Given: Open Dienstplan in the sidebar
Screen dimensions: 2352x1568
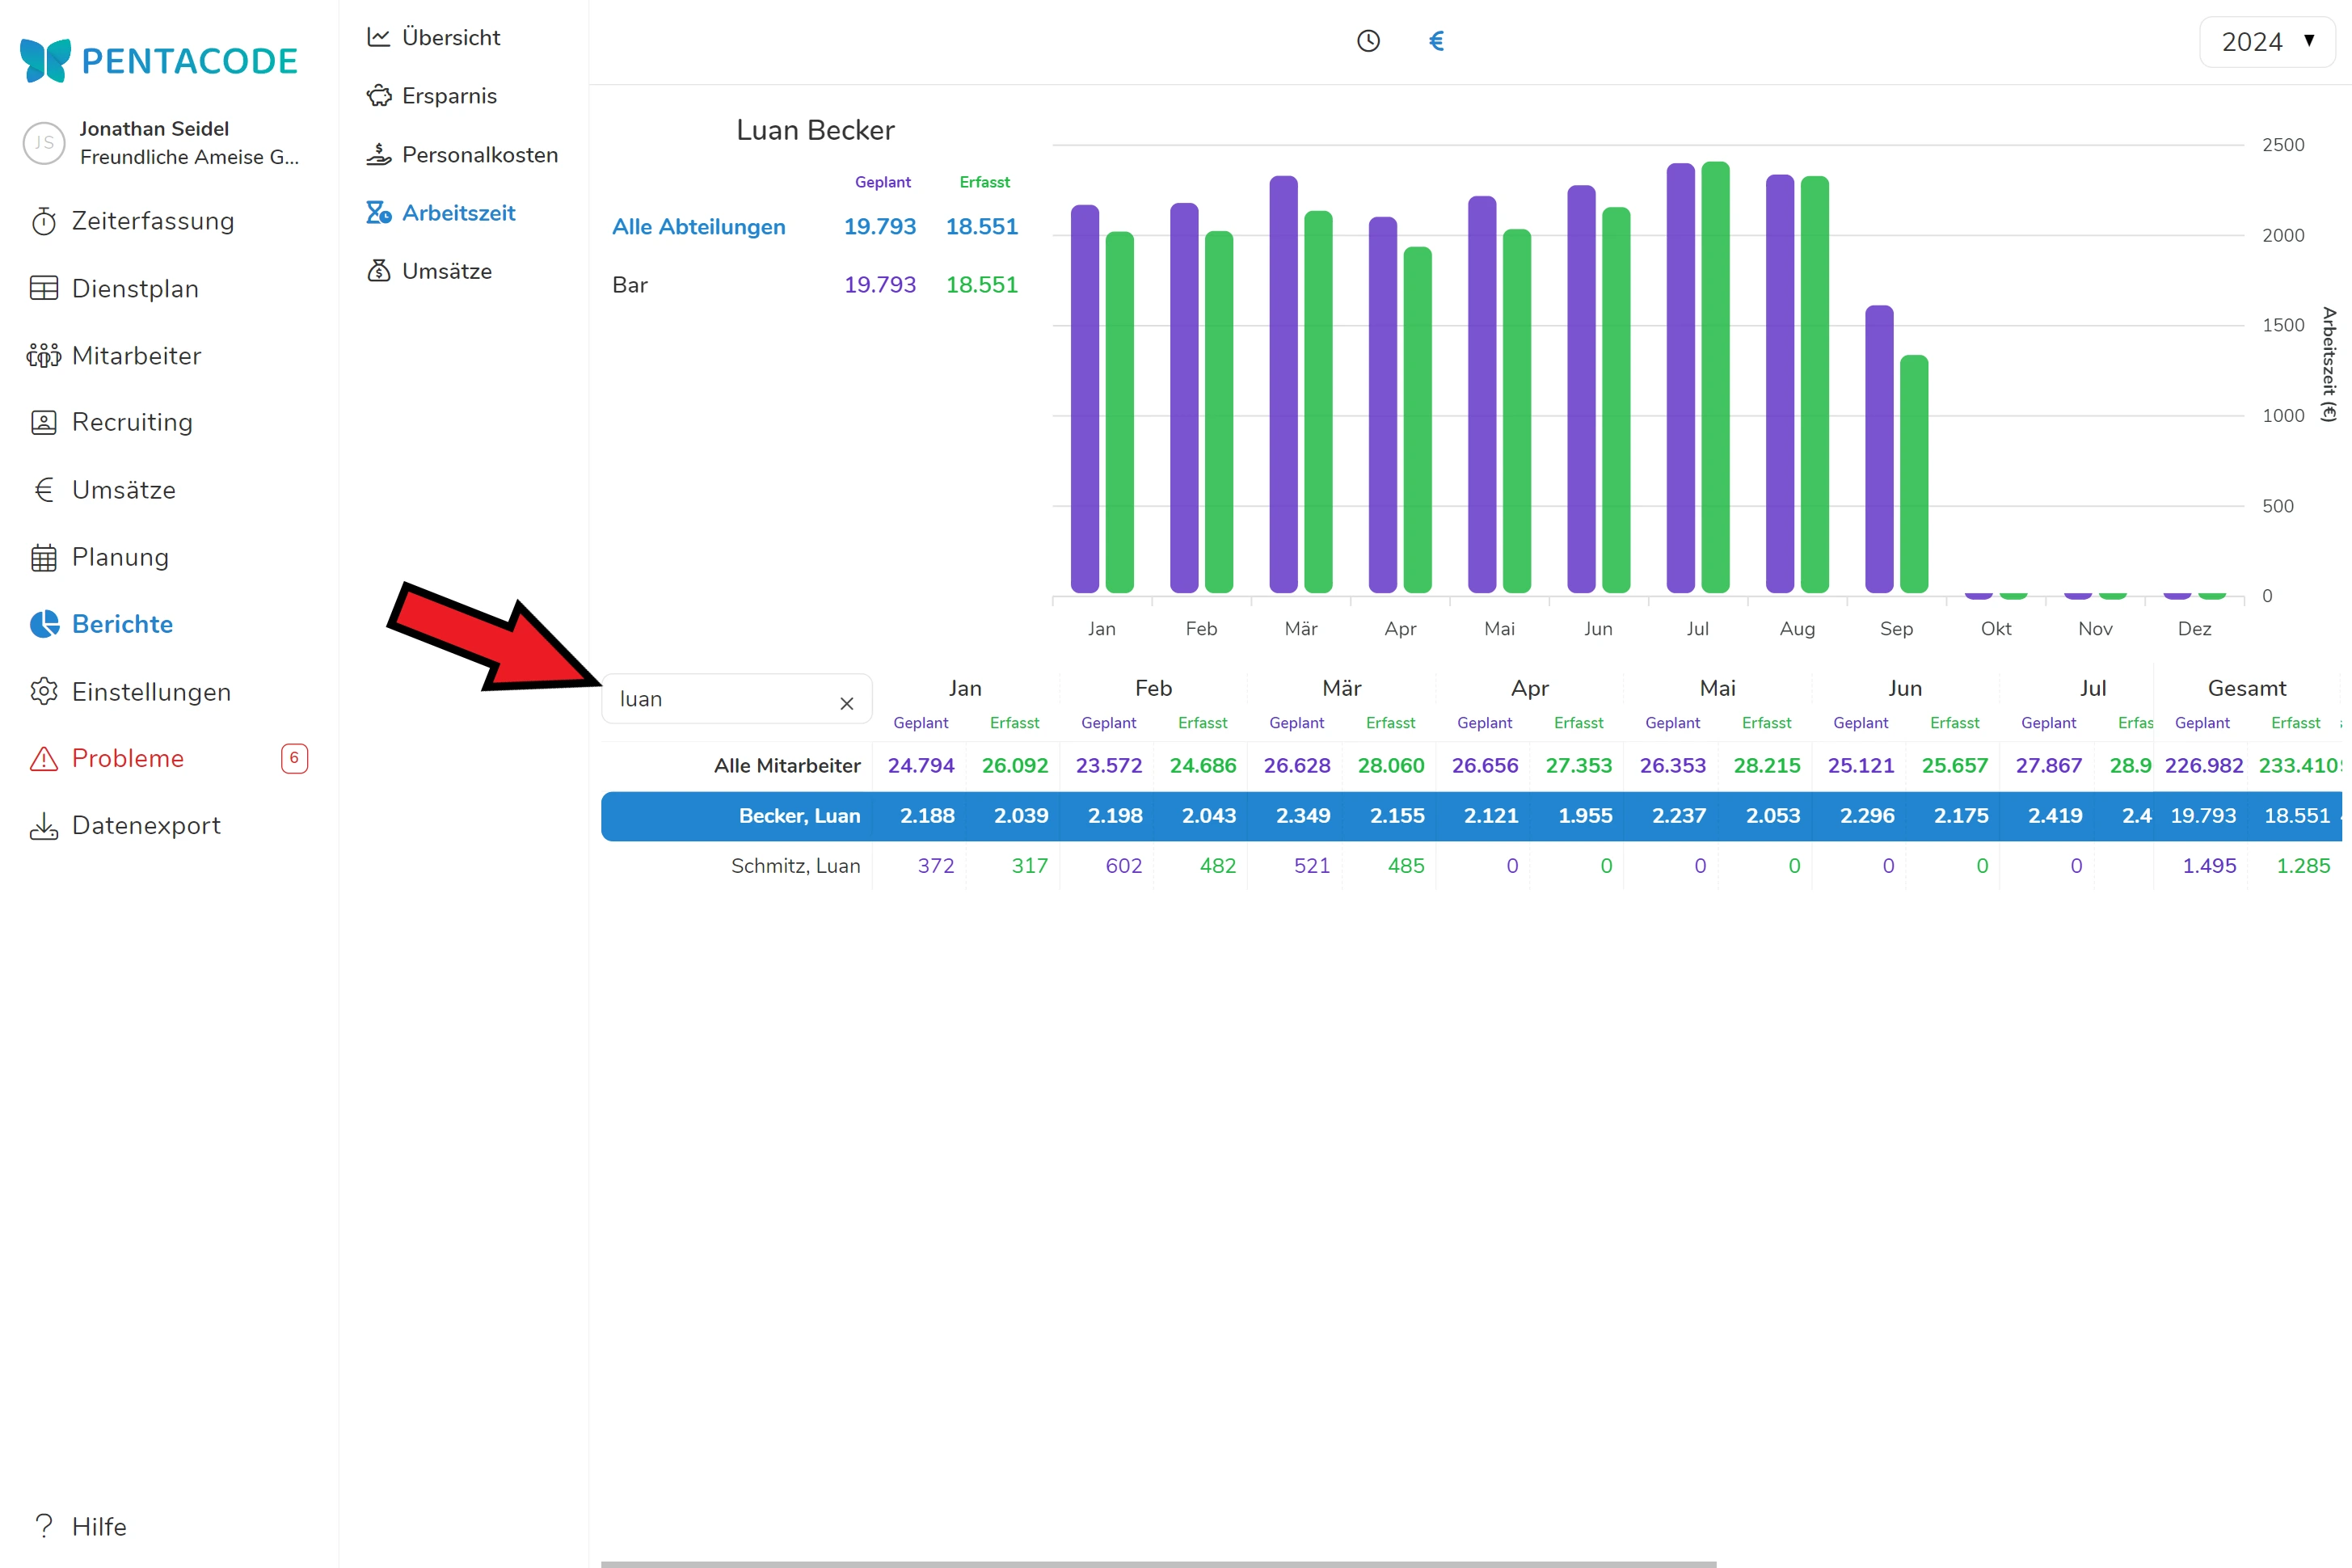Looking at the screenshot, I should pyautogui.click(x=135, y=288).
